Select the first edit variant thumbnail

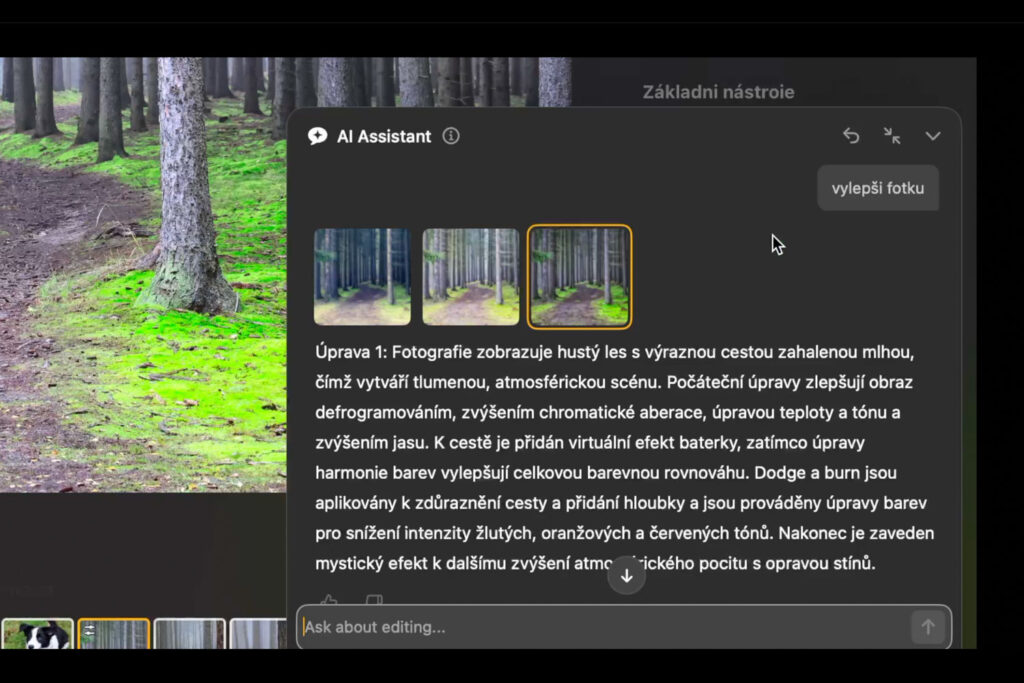[x=362, y=277]
